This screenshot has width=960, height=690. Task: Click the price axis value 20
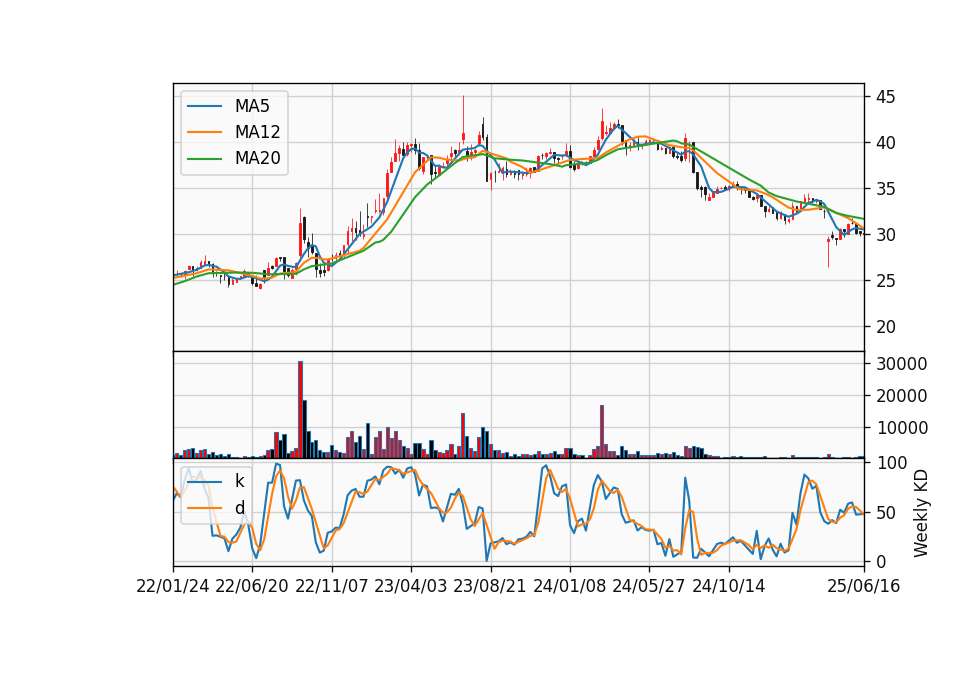click(x=886, y=327)
